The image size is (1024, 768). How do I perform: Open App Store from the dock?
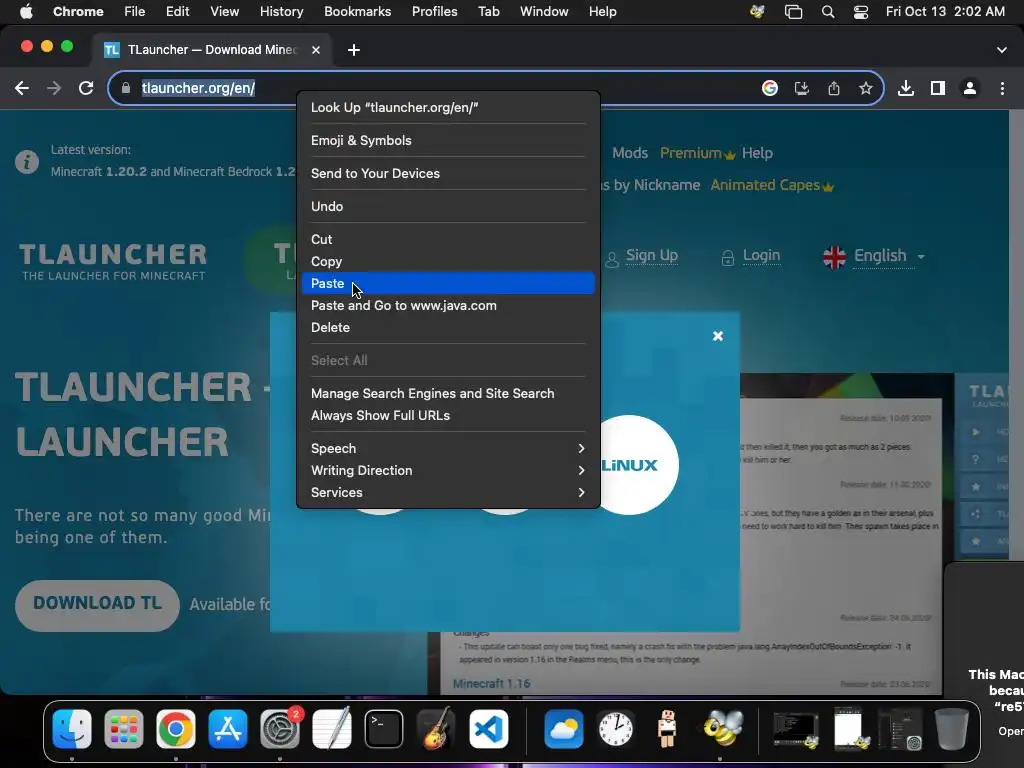[227, 728]
